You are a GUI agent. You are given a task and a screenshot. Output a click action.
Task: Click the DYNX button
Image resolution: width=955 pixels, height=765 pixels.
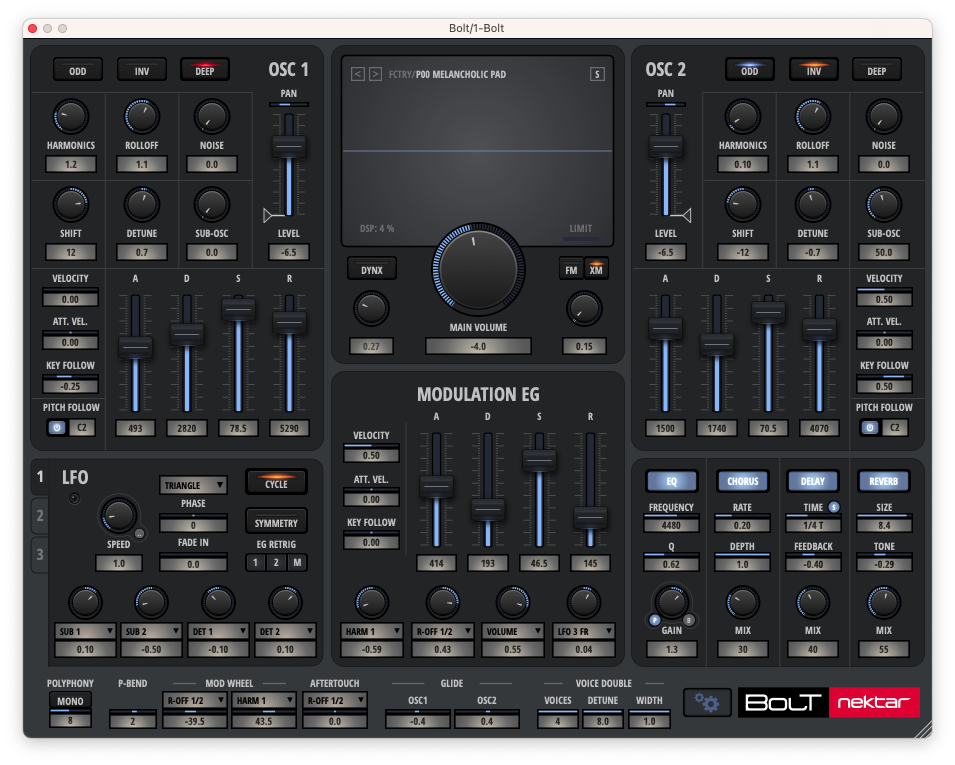(371, 269)
